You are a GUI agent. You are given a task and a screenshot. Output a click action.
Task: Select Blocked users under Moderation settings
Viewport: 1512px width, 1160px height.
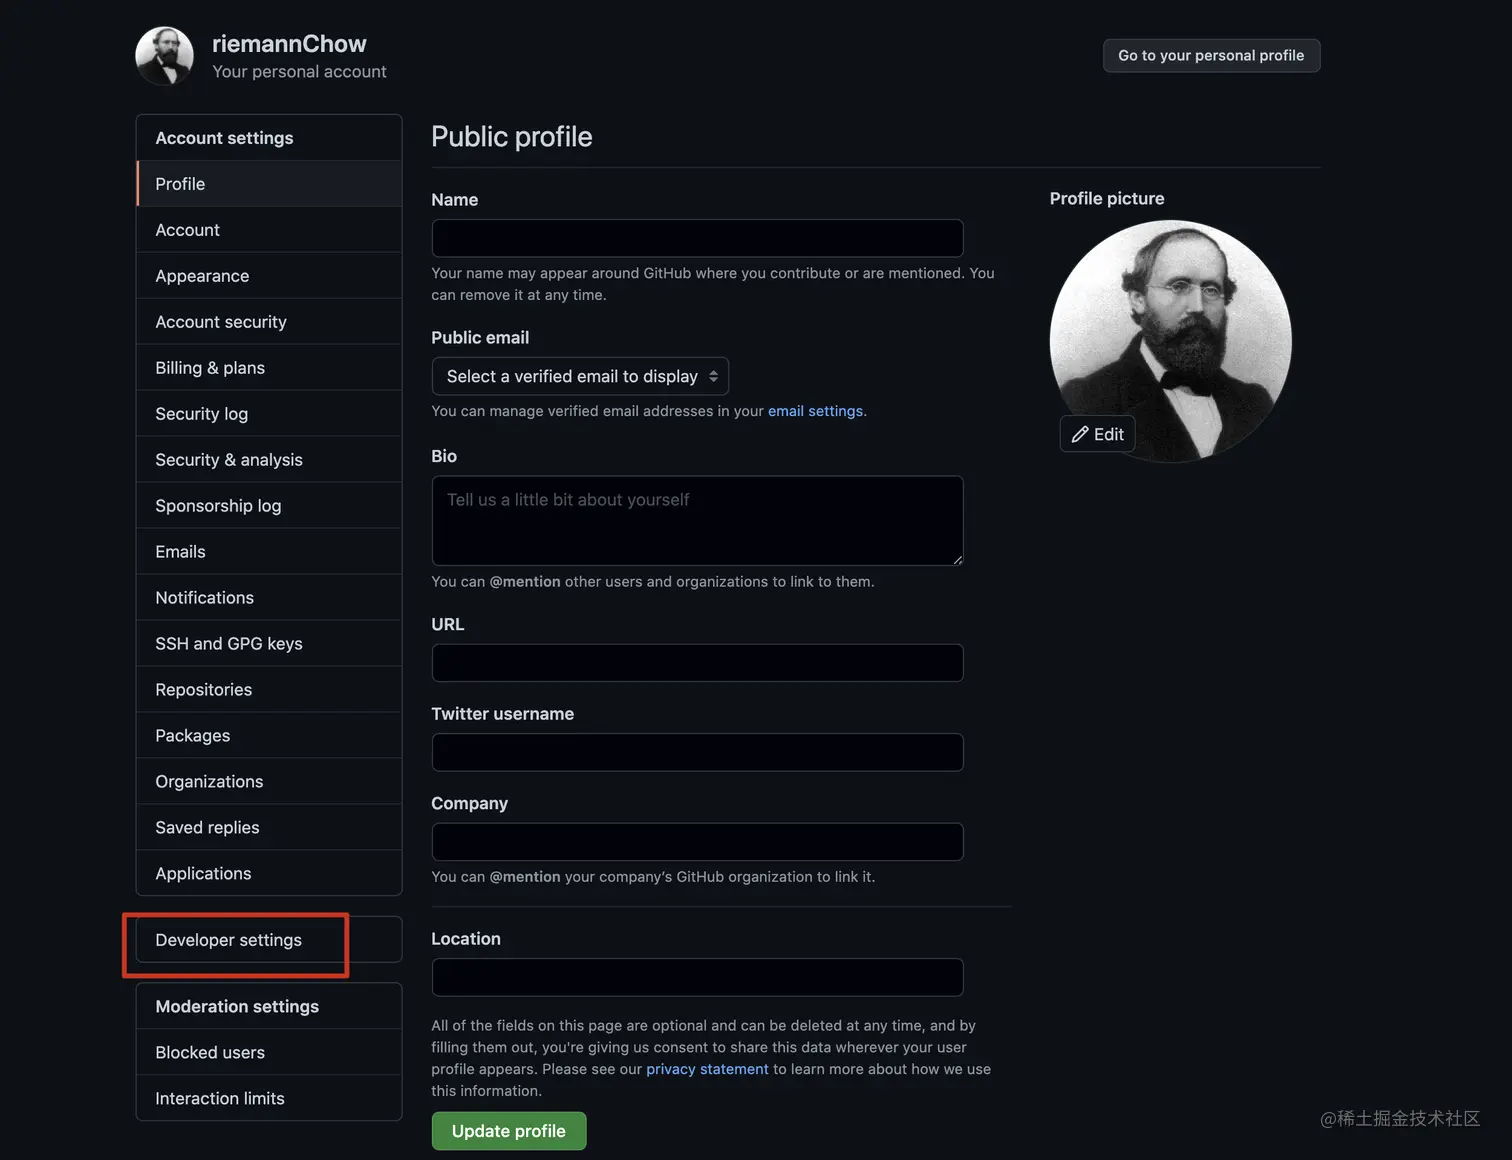tap(269, 1052)
